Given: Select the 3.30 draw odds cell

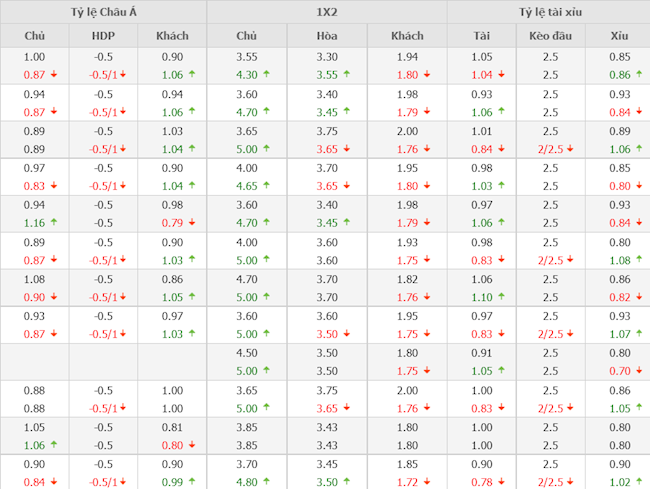Looking at the screenshot, I should [326, 56].
